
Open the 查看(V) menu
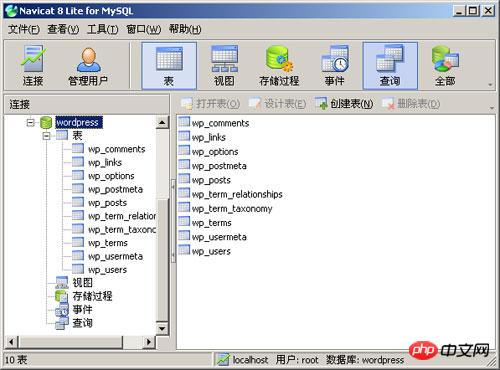click(x=63, y=29)
